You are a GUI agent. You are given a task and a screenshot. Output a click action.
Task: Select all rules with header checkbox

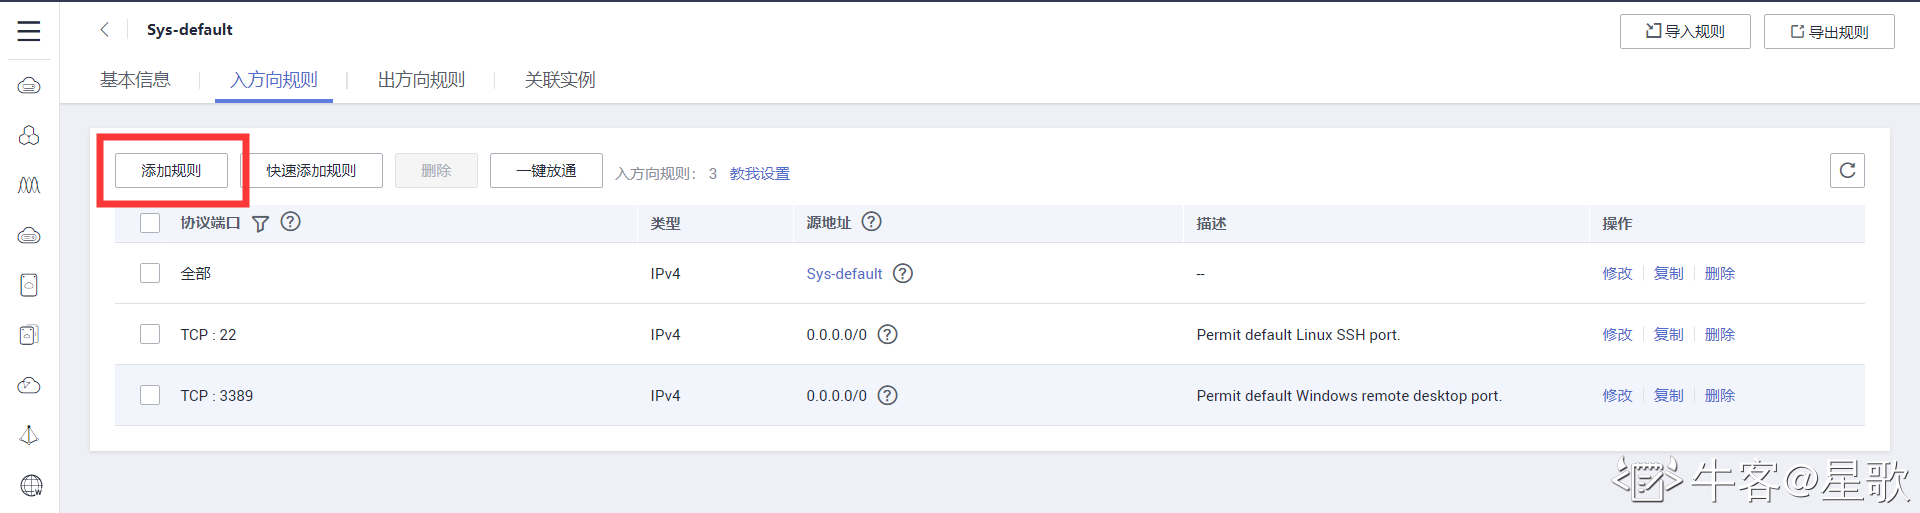coord(150,223)
